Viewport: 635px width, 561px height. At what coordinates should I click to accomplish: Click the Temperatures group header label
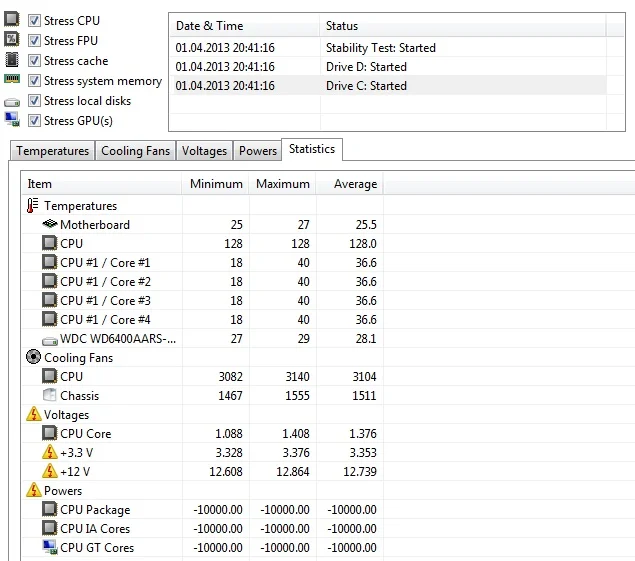point(81,206)
